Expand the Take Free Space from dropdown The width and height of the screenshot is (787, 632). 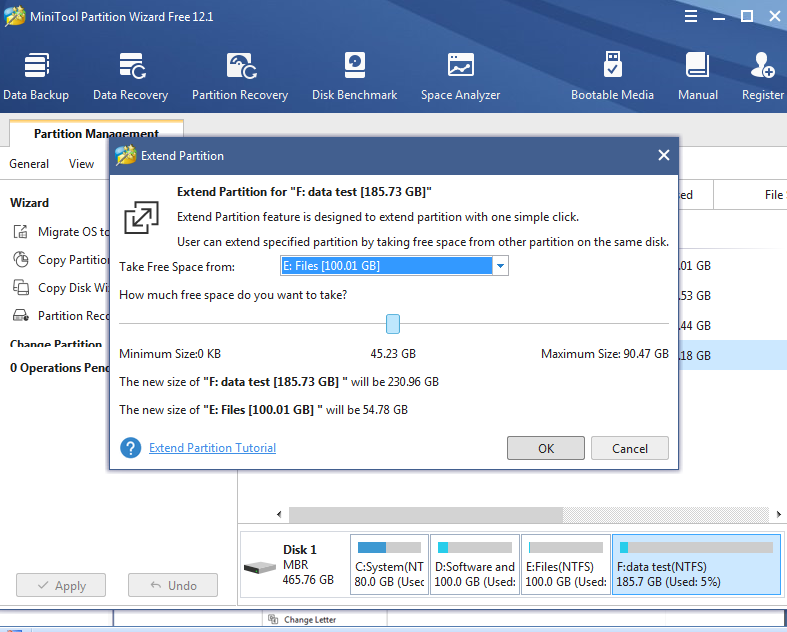[x=500, y=266]
